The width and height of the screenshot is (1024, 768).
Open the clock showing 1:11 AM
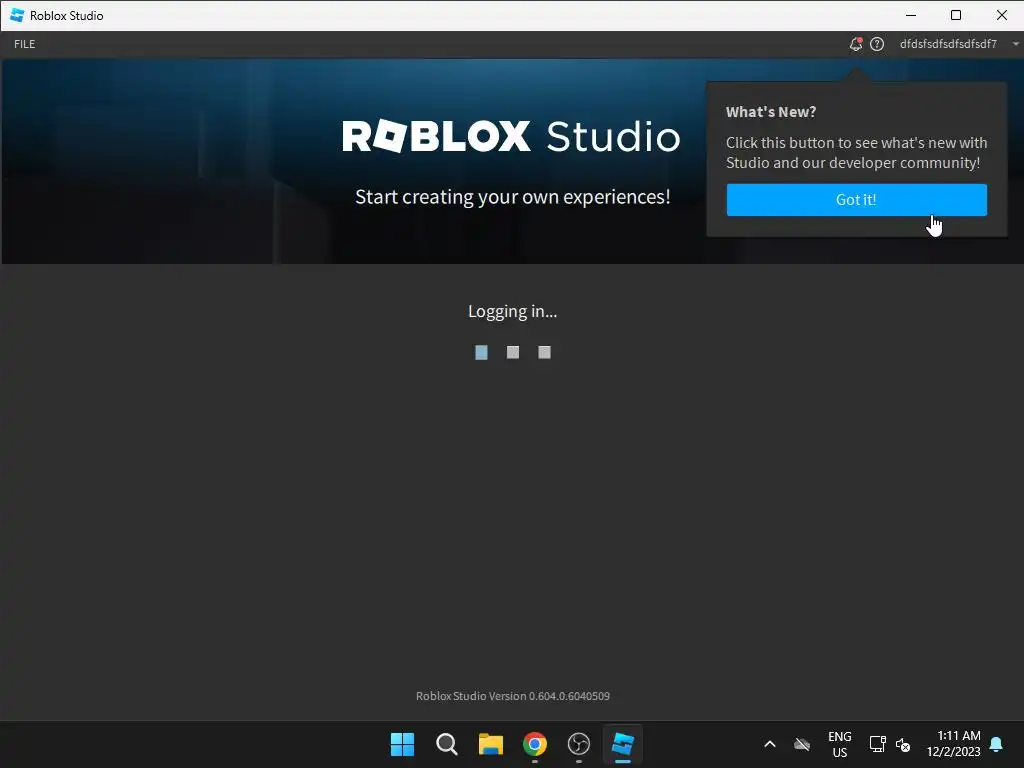[953, 744]
